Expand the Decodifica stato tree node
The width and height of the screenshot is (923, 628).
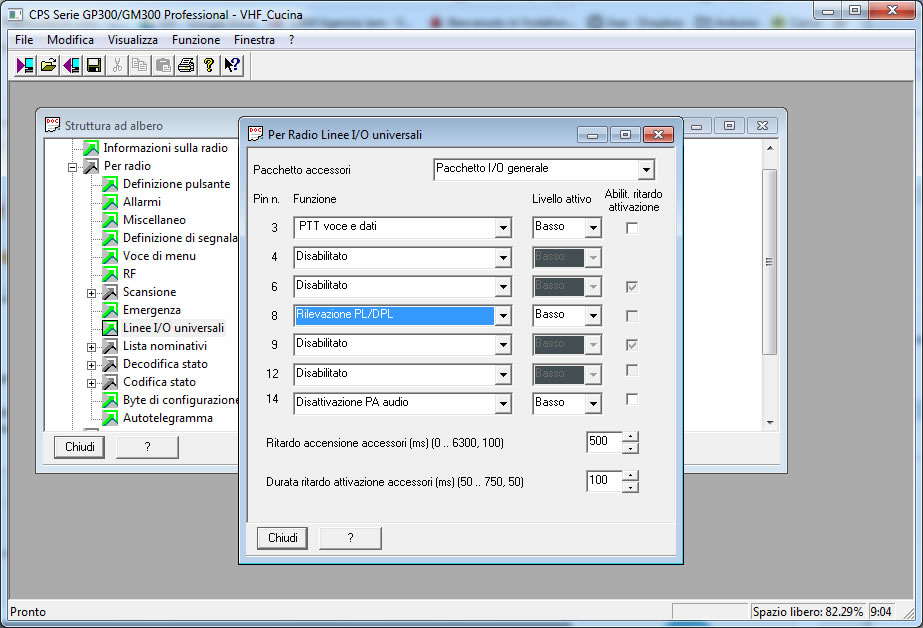[x=91, y=365]
